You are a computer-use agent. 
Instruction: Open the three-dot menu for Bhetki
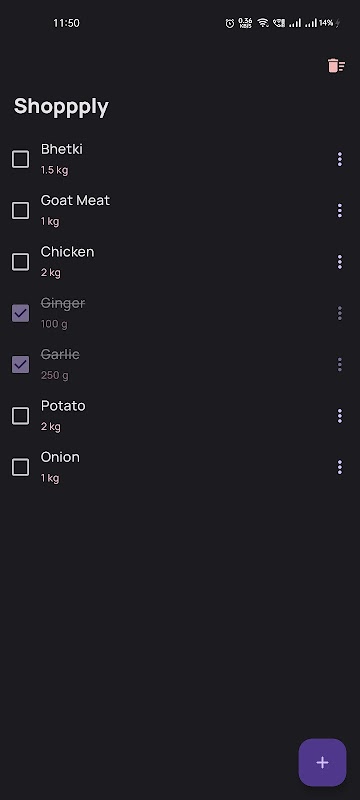pyautogui.click(x=340, y=159)
